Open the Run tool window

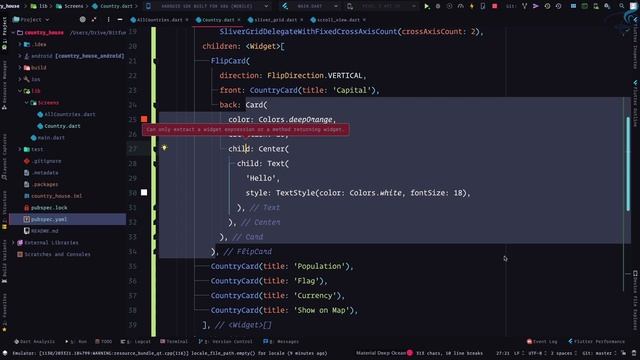76,341
